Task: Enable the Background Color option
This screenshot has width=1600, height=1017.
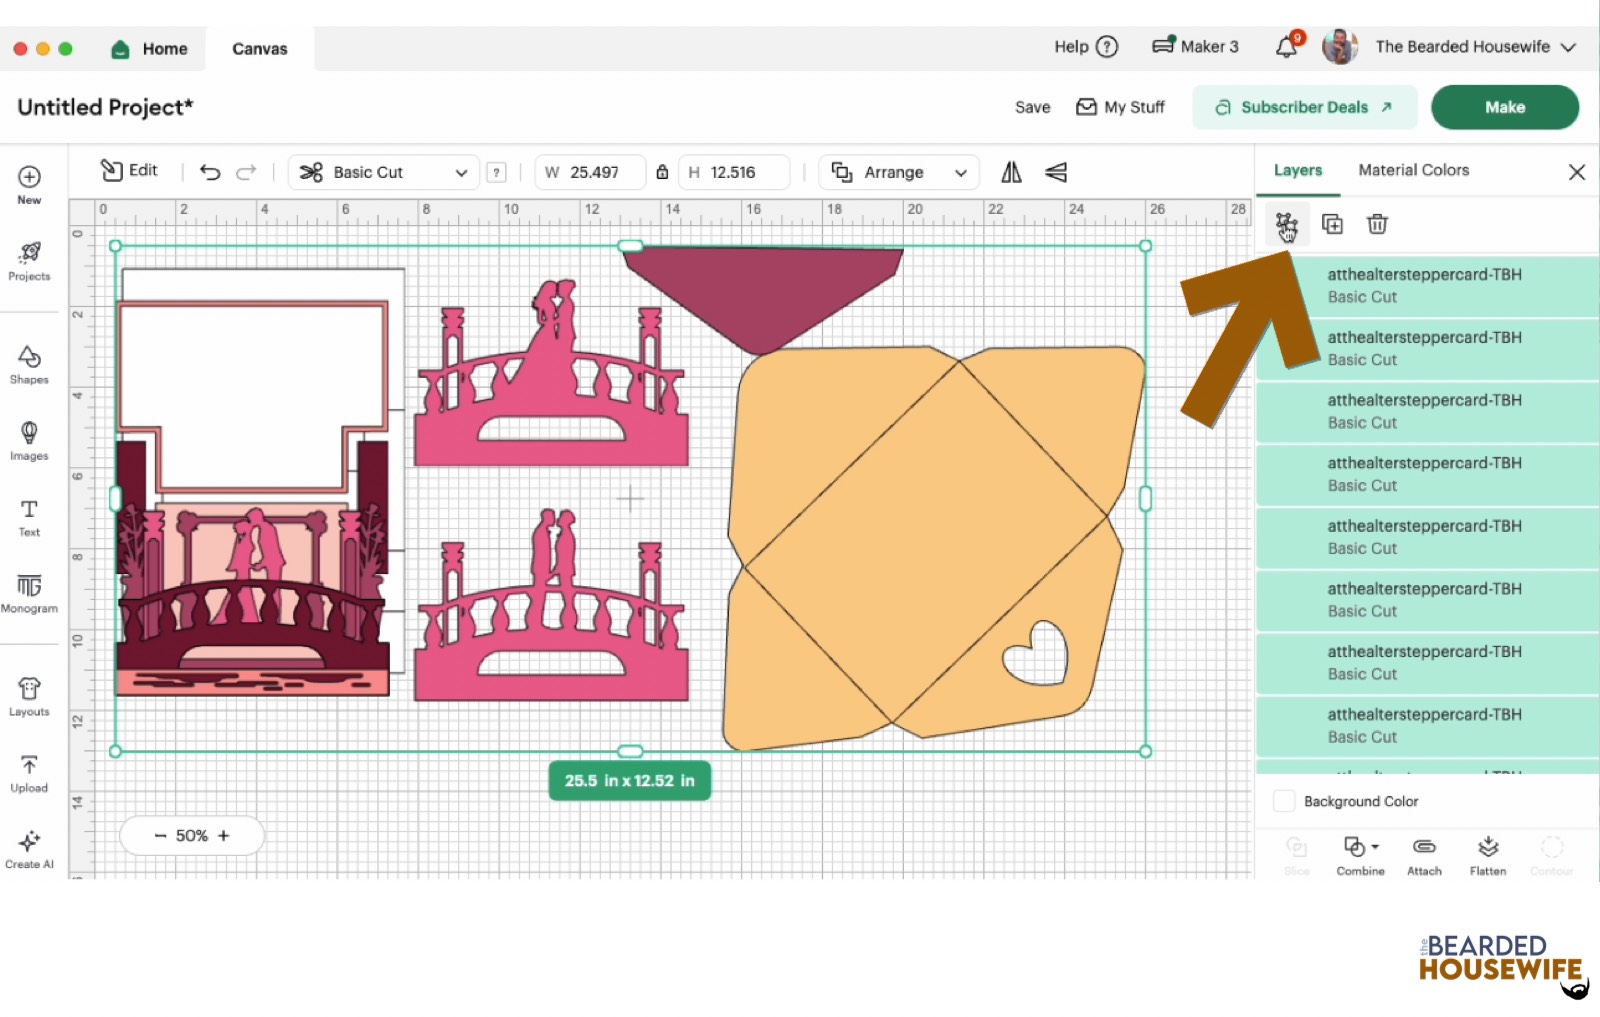Action: click(x=1284, y=801)
